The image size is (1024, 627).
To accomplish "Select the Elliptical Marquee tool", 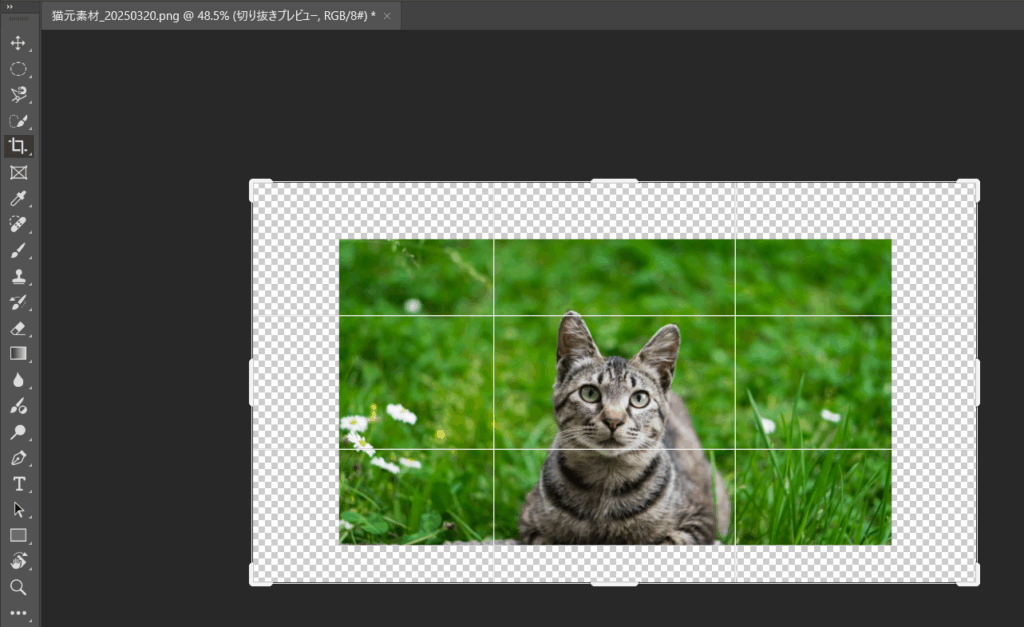I will [18, 69].
